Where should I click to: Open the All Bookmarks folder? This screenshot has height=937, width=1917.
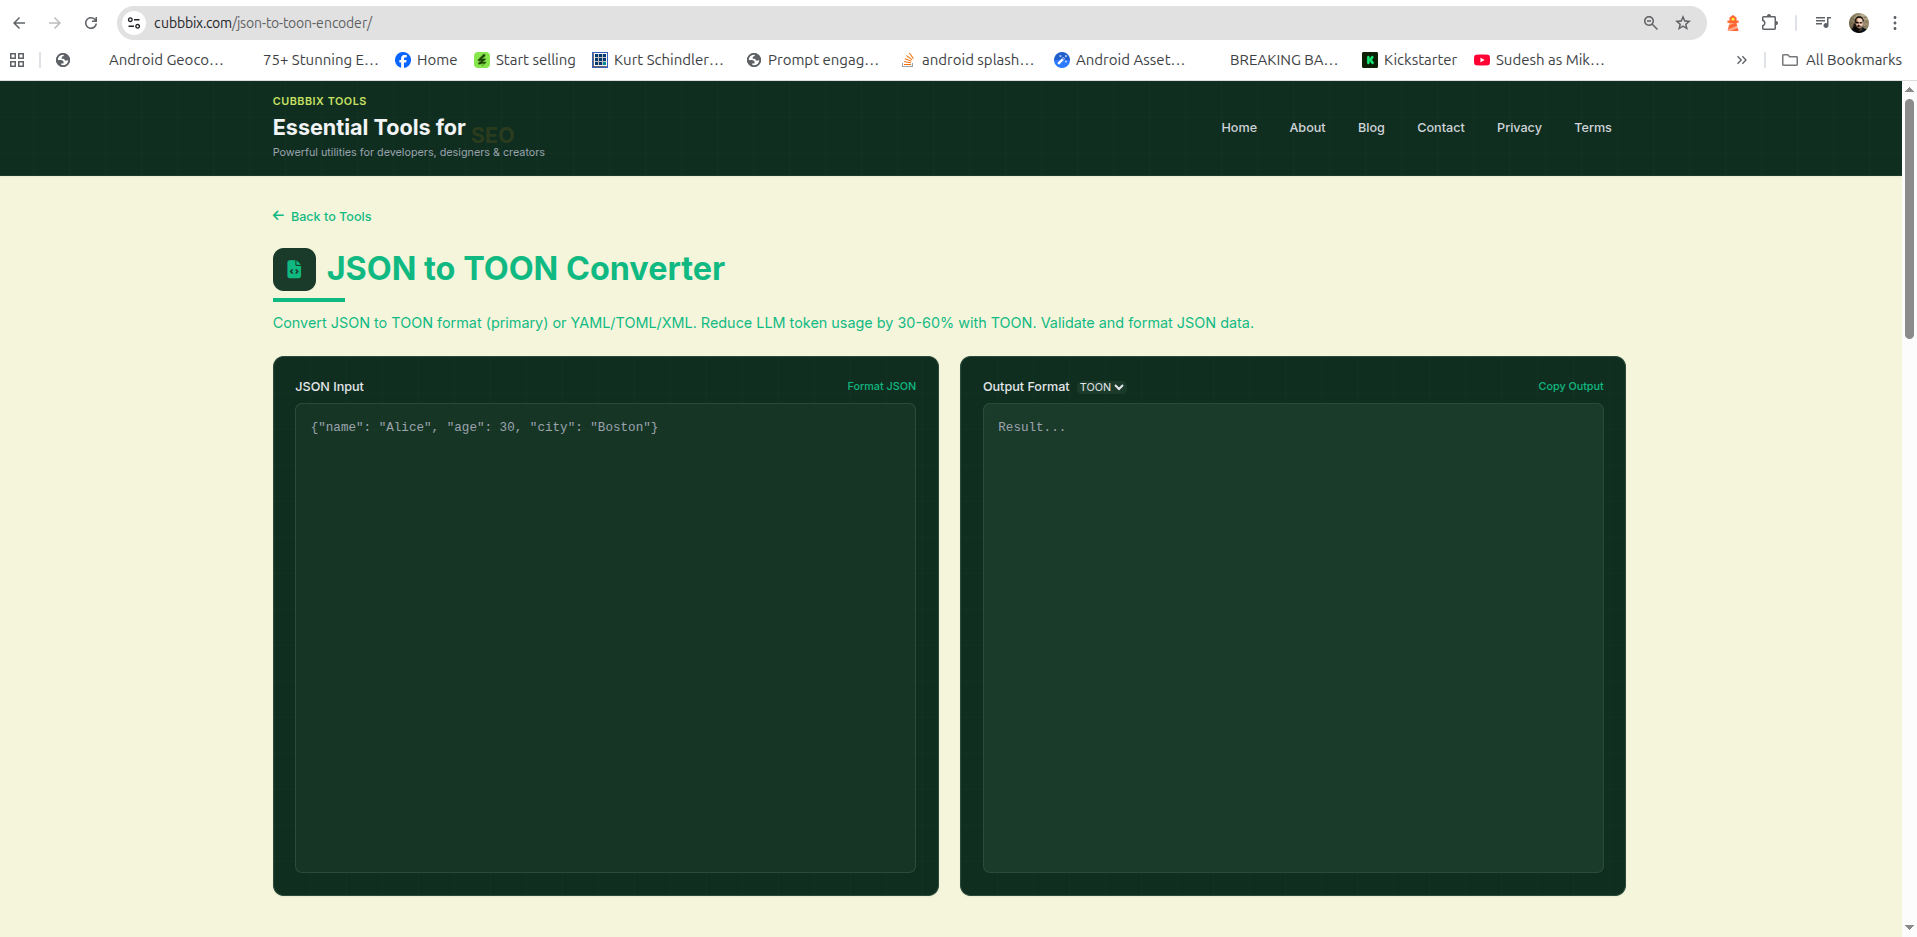[x=1843, y=60]
